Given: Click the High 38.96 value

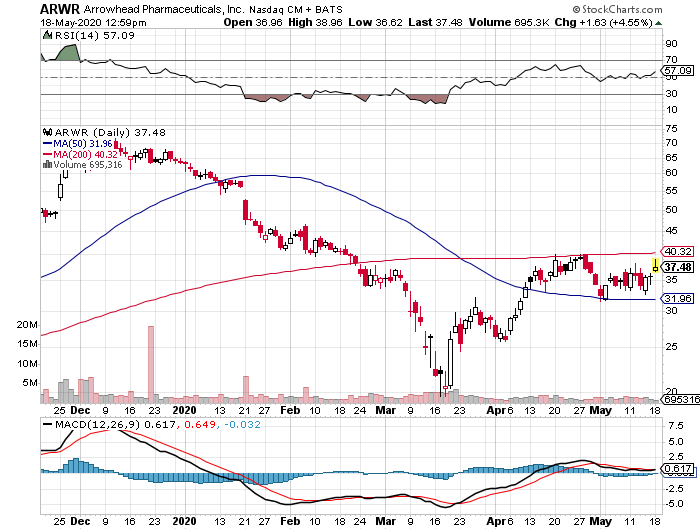Looking at the screenshot, I should point(315,22).
